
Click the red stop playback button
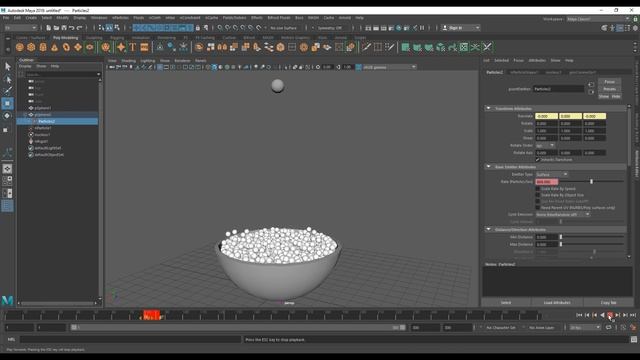coord(610,315)
